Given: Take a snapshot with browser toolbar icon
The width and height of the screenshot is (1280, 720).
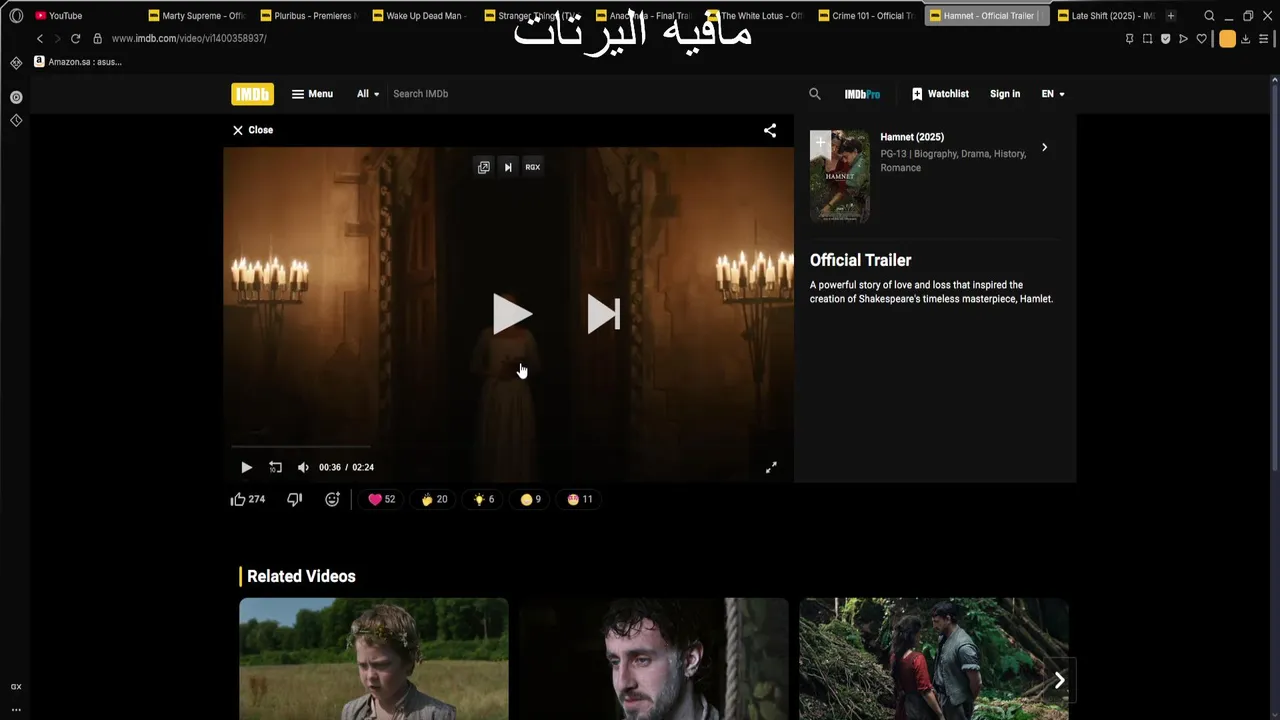Looking at the screenshot, I should (1147, 39).
